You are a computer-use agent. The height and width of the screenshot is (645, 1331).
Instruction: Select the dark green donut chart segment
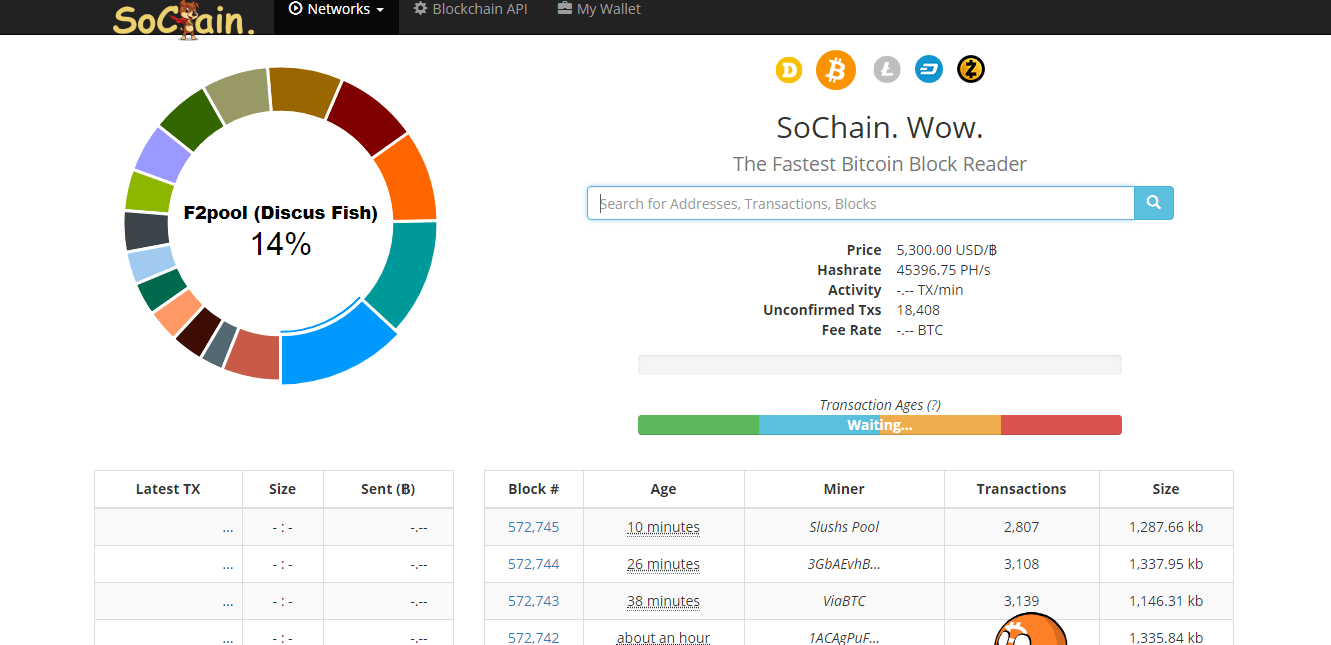190,120
